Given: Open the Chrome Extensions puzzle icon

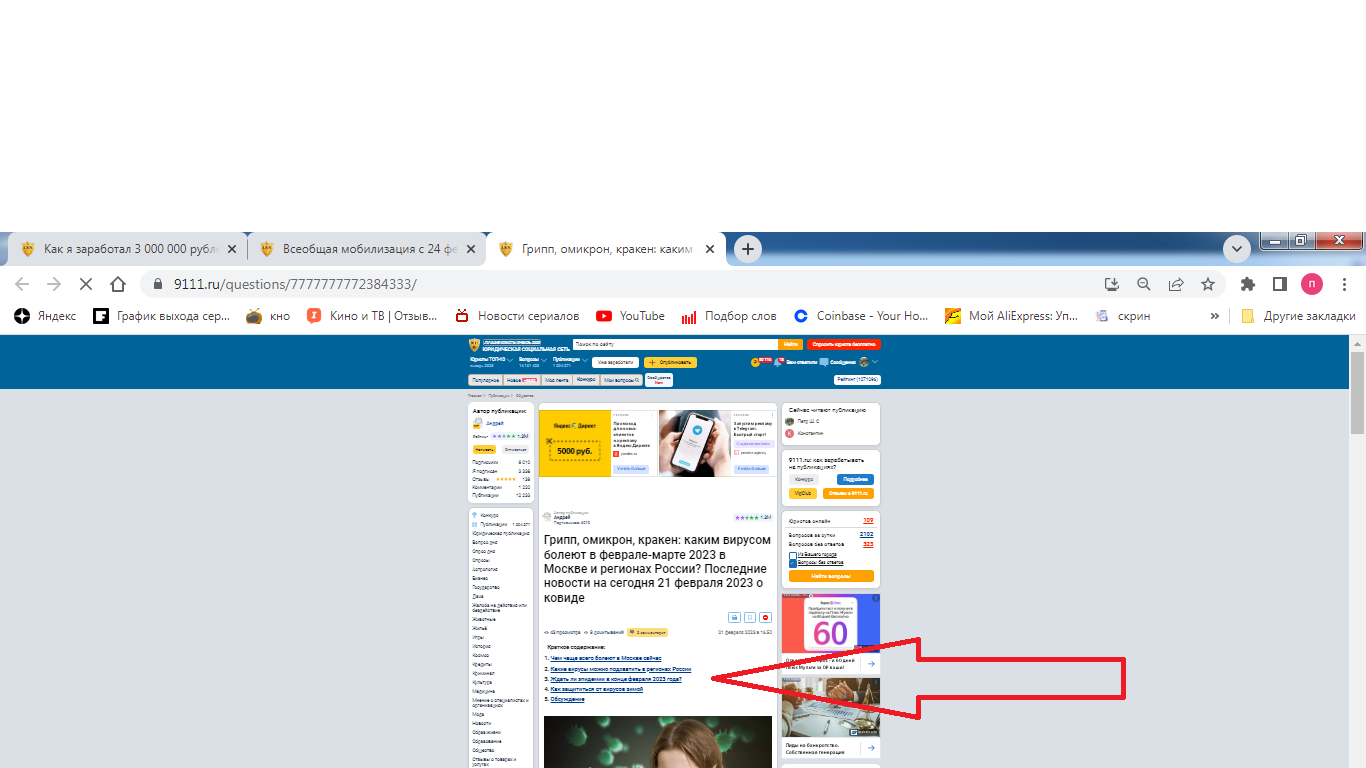Looking at the screenshot, I should pos(1247,284).
